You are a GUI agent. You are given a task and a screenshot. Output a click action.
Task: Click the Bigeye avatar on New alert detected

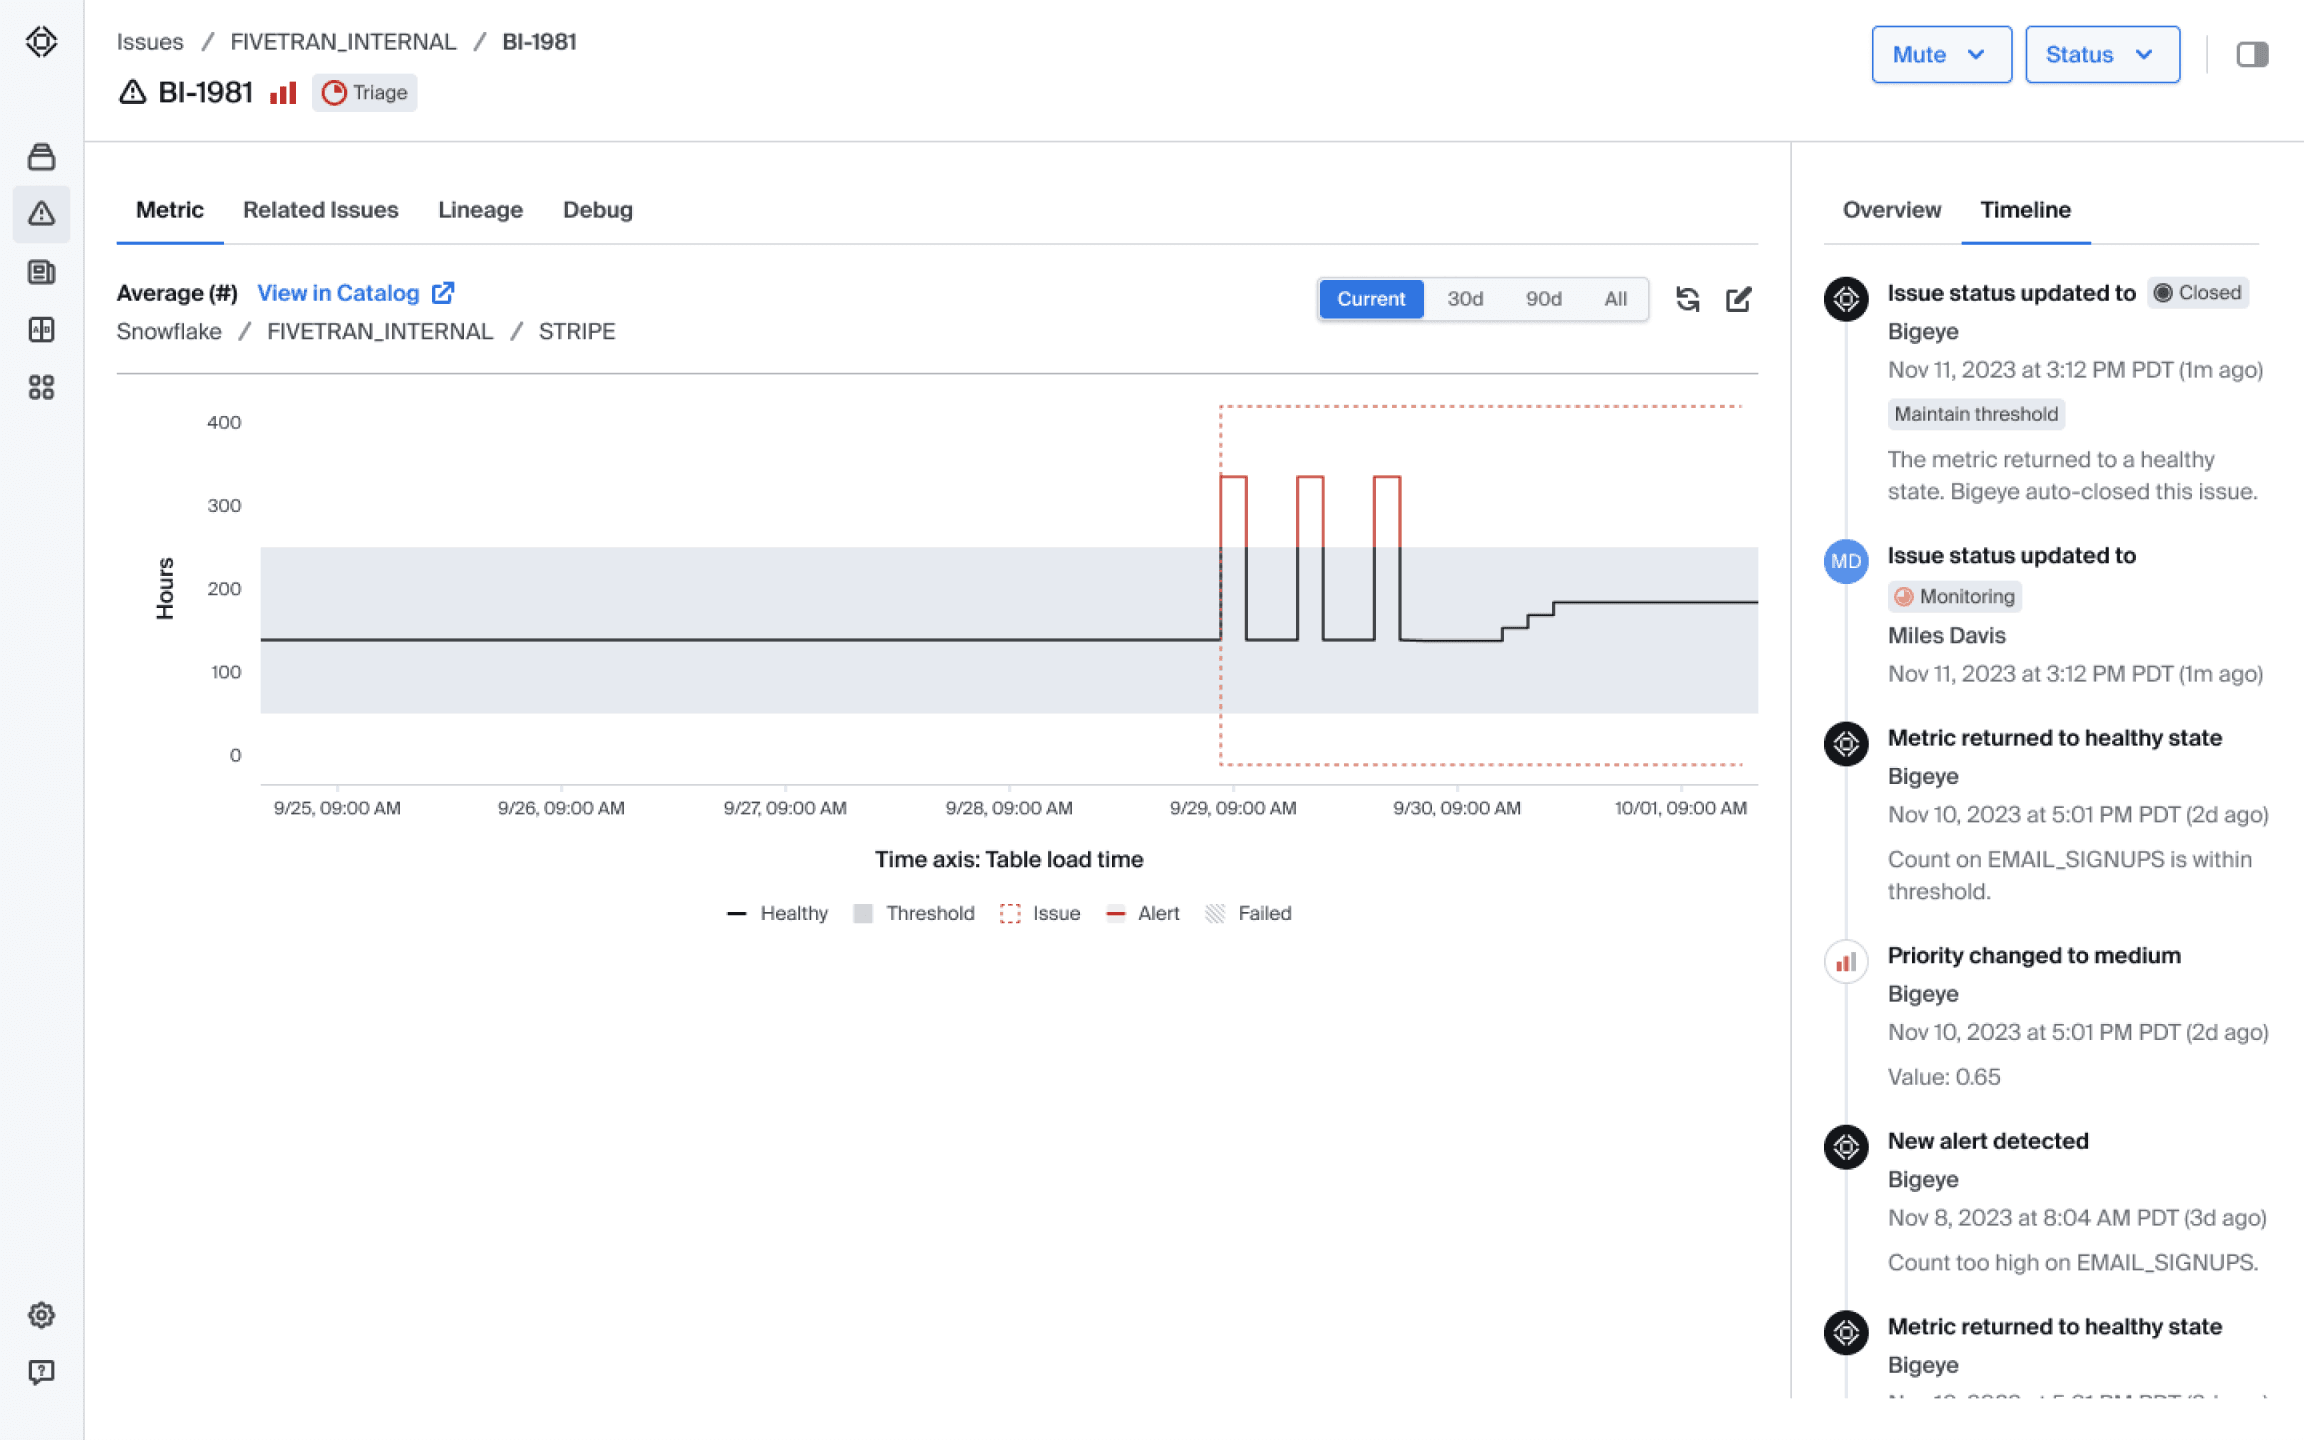pos(1846,1147)
